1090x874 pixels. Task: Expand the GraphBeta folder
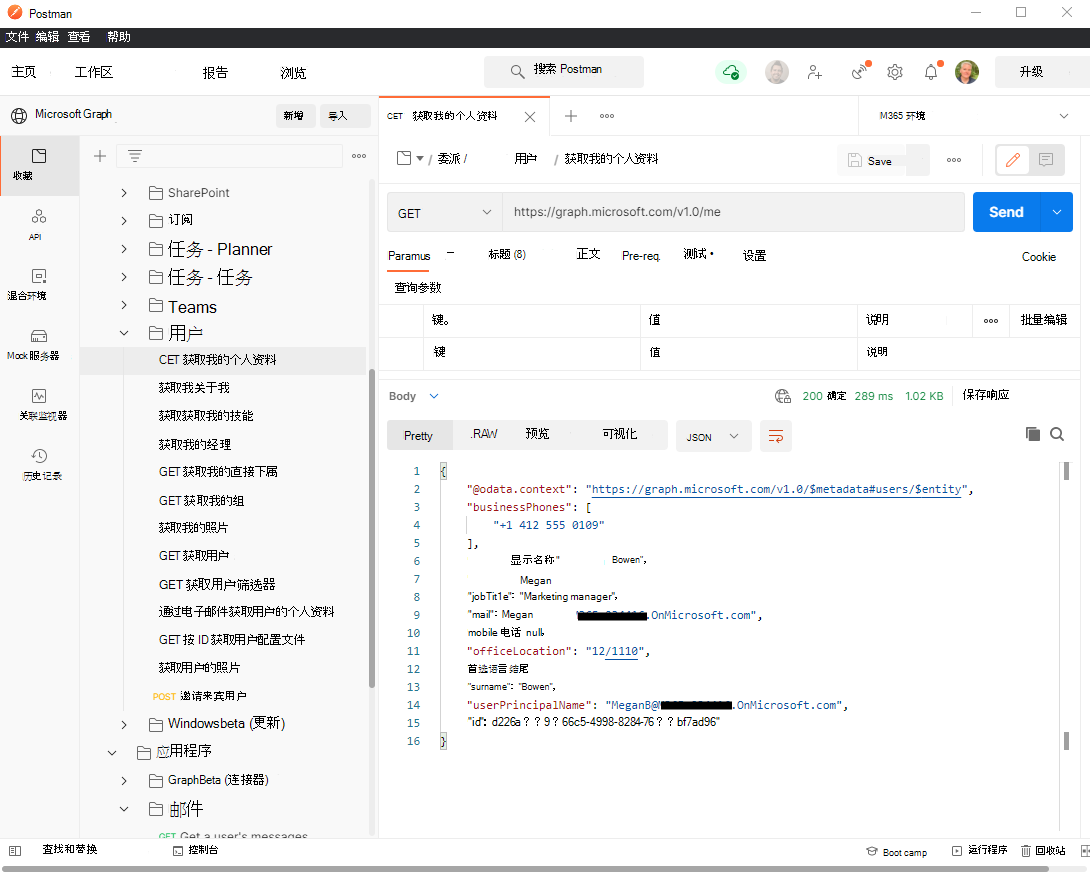124,781
